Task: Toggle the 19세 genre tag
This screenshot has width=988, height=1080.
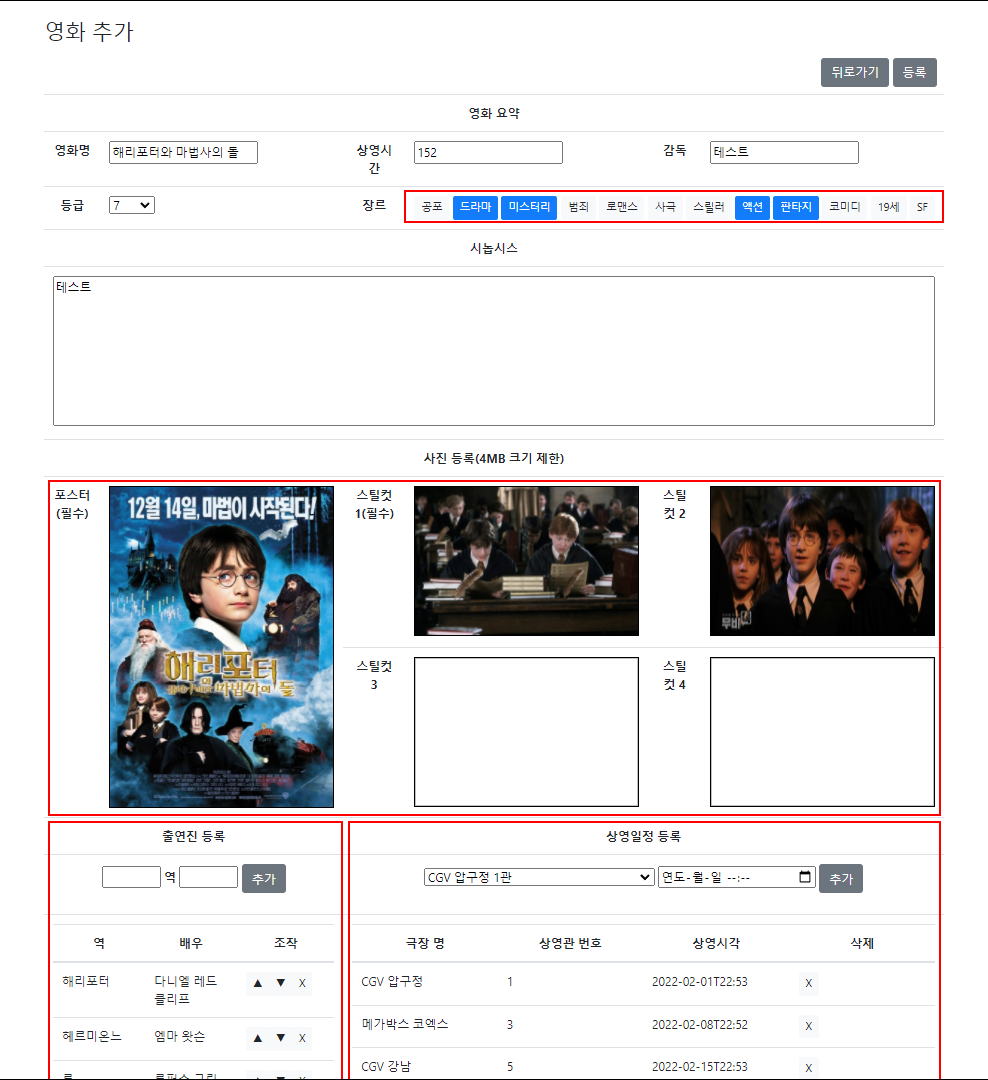Action: click(889, 207)
